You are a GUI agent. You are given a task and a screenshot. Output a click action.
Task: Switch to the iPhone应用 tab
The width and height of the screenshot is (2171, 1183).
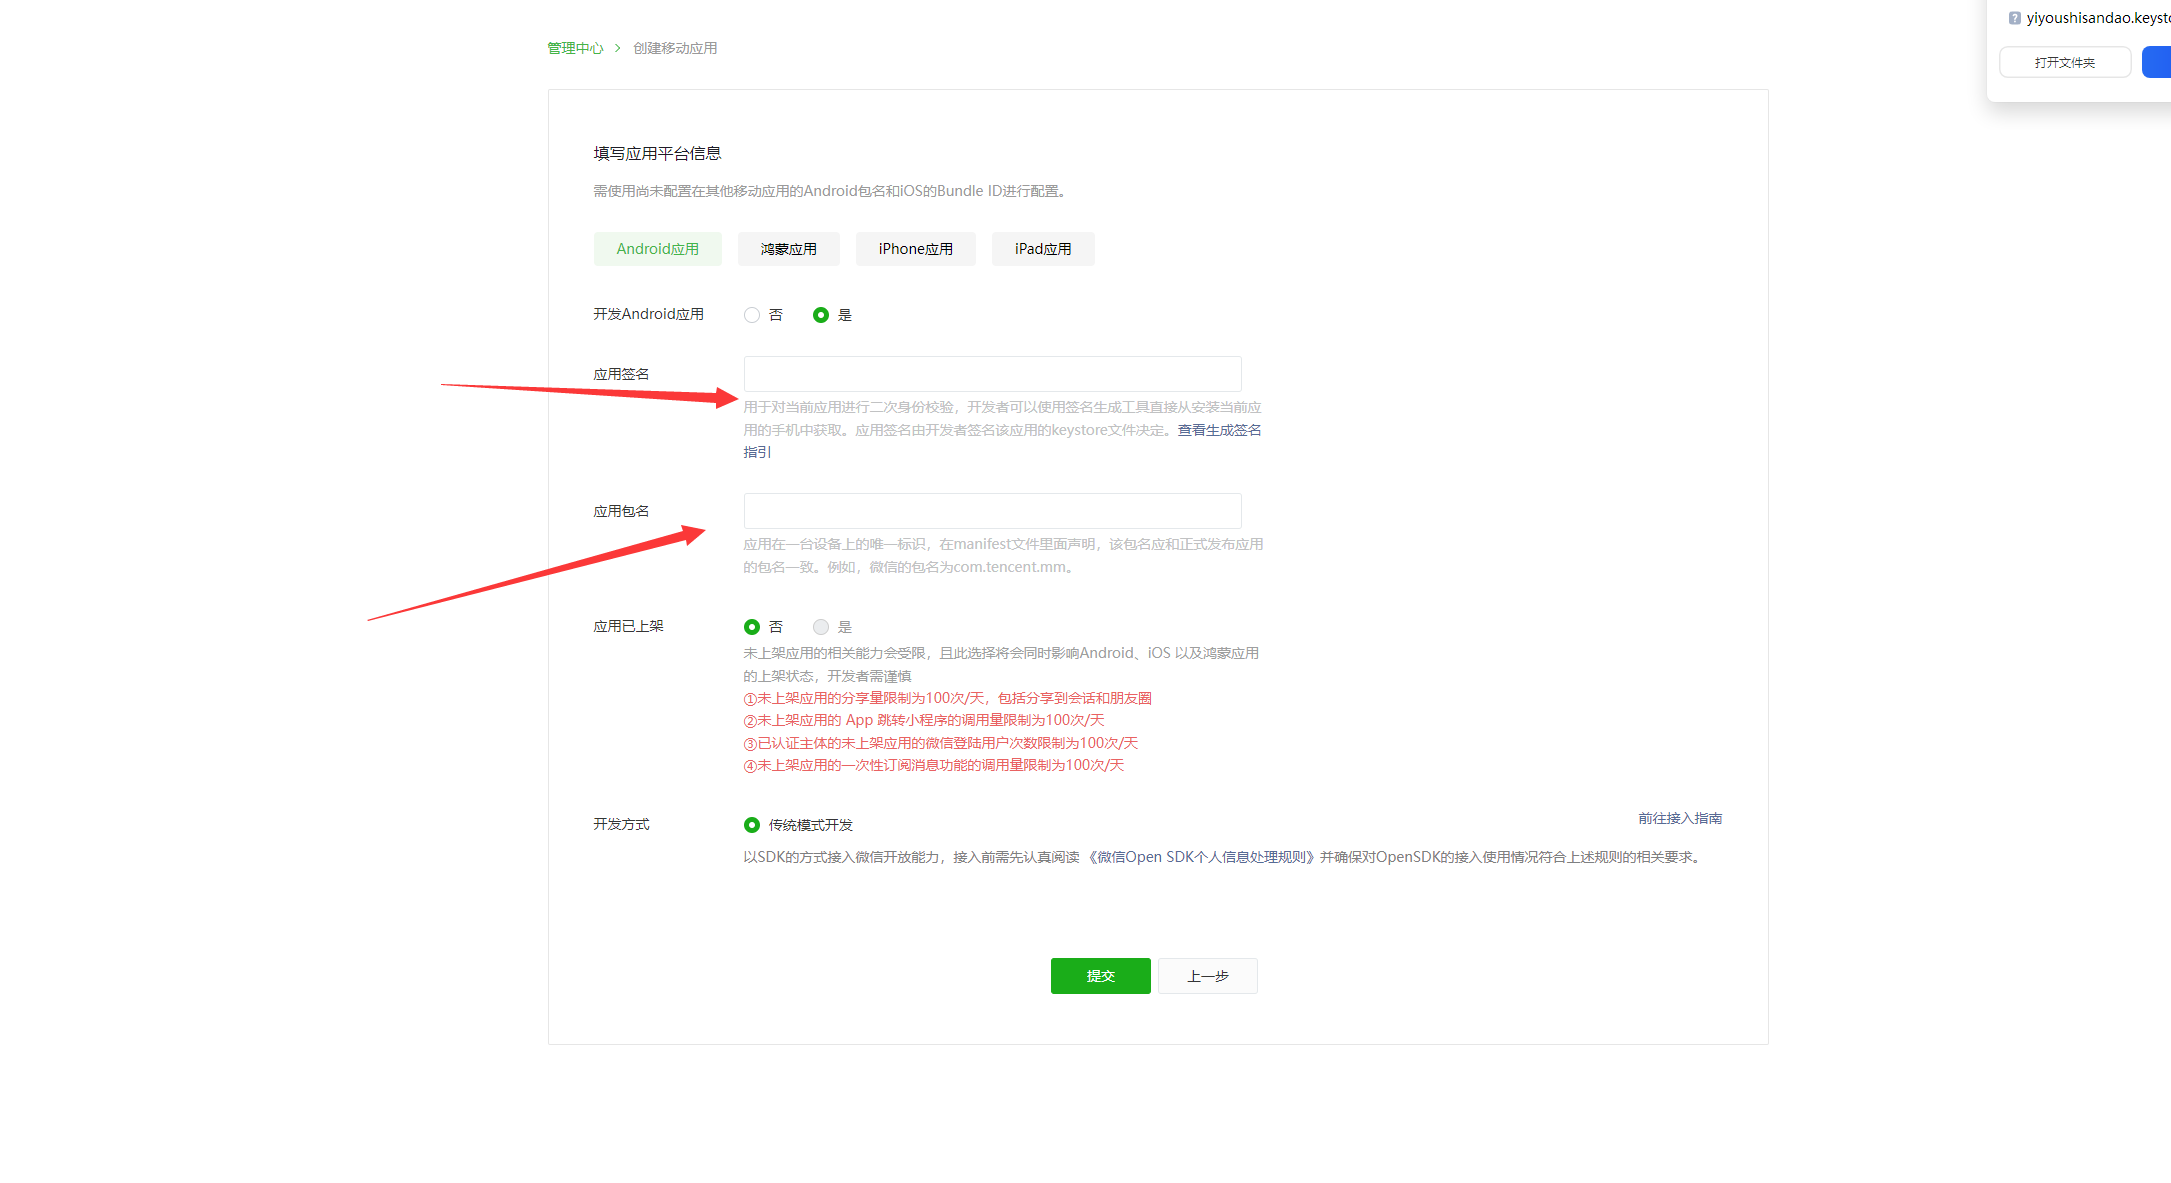(915, 249)
